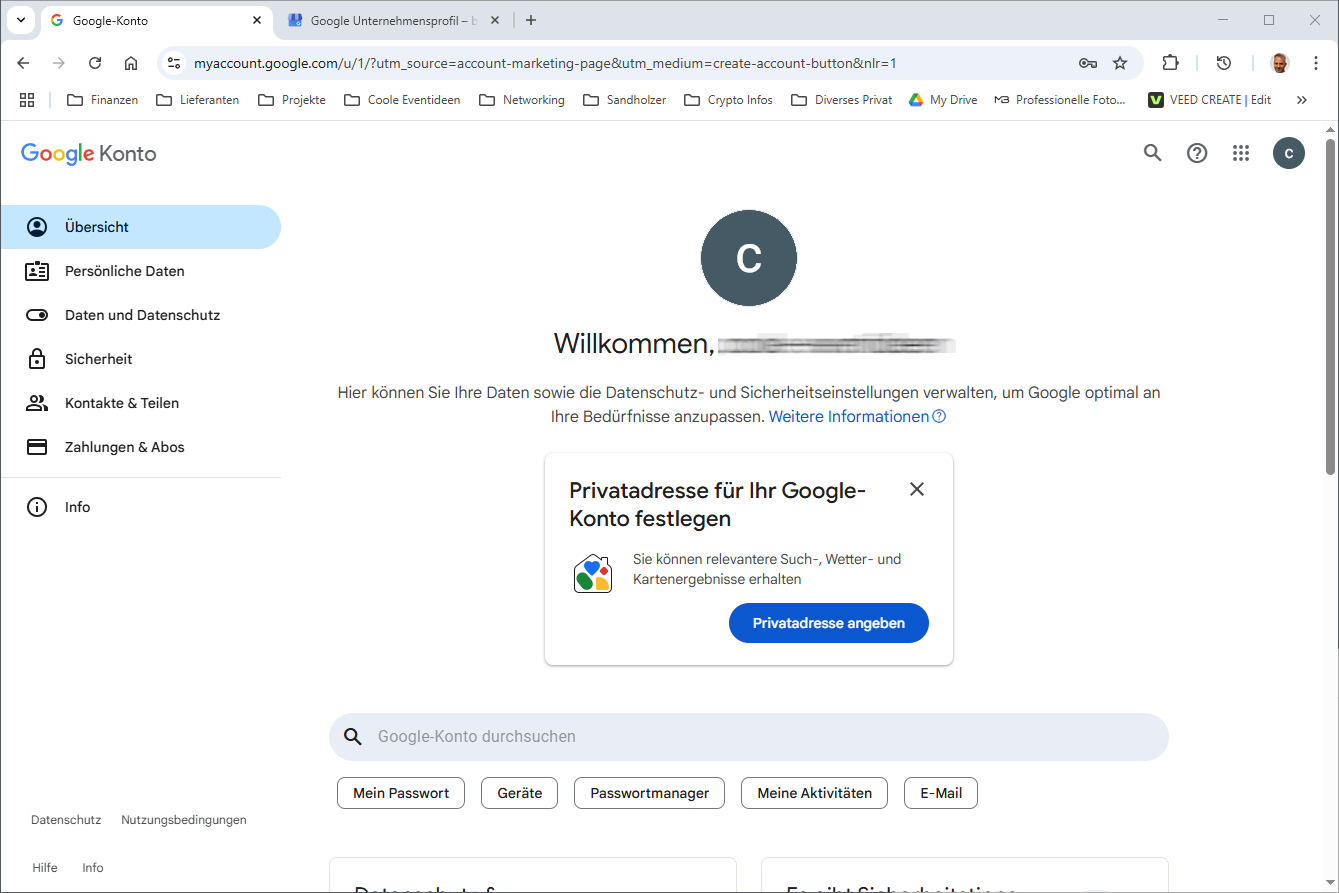This screenshot has width=1339, height=893.
Task: Go to the browser home page
Action: [131, 63]
